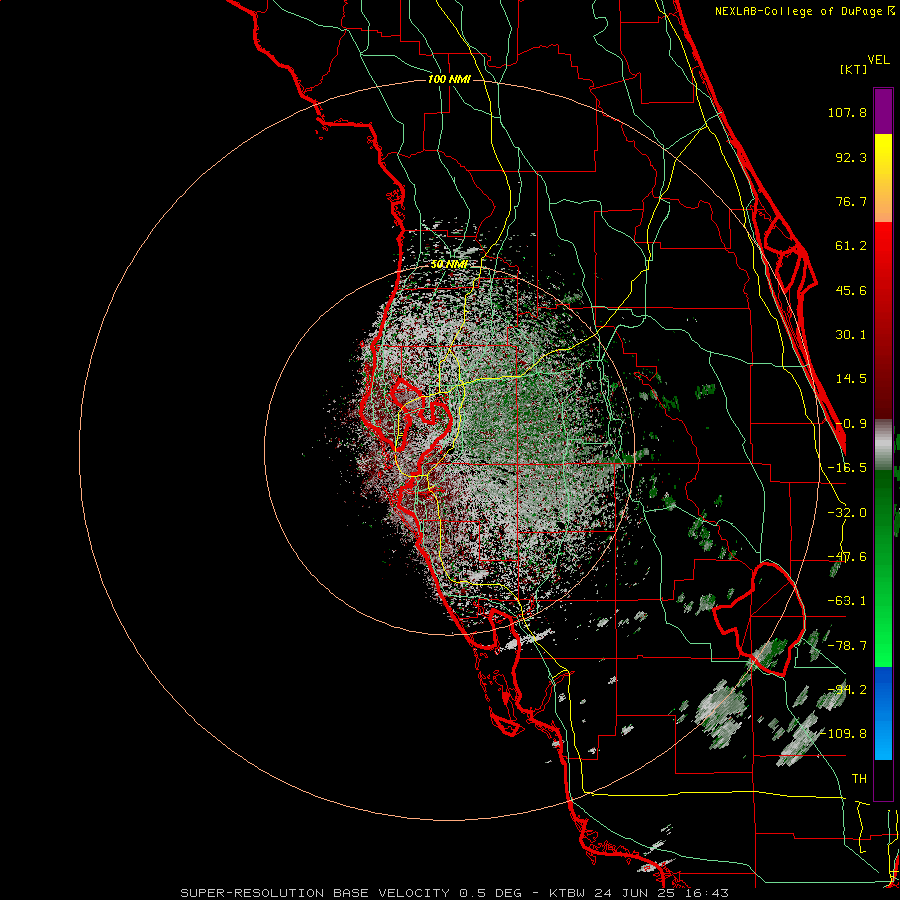900x900 pixels.
Task: Select the -109.8 velocity scale value
Action: (844, 734)
